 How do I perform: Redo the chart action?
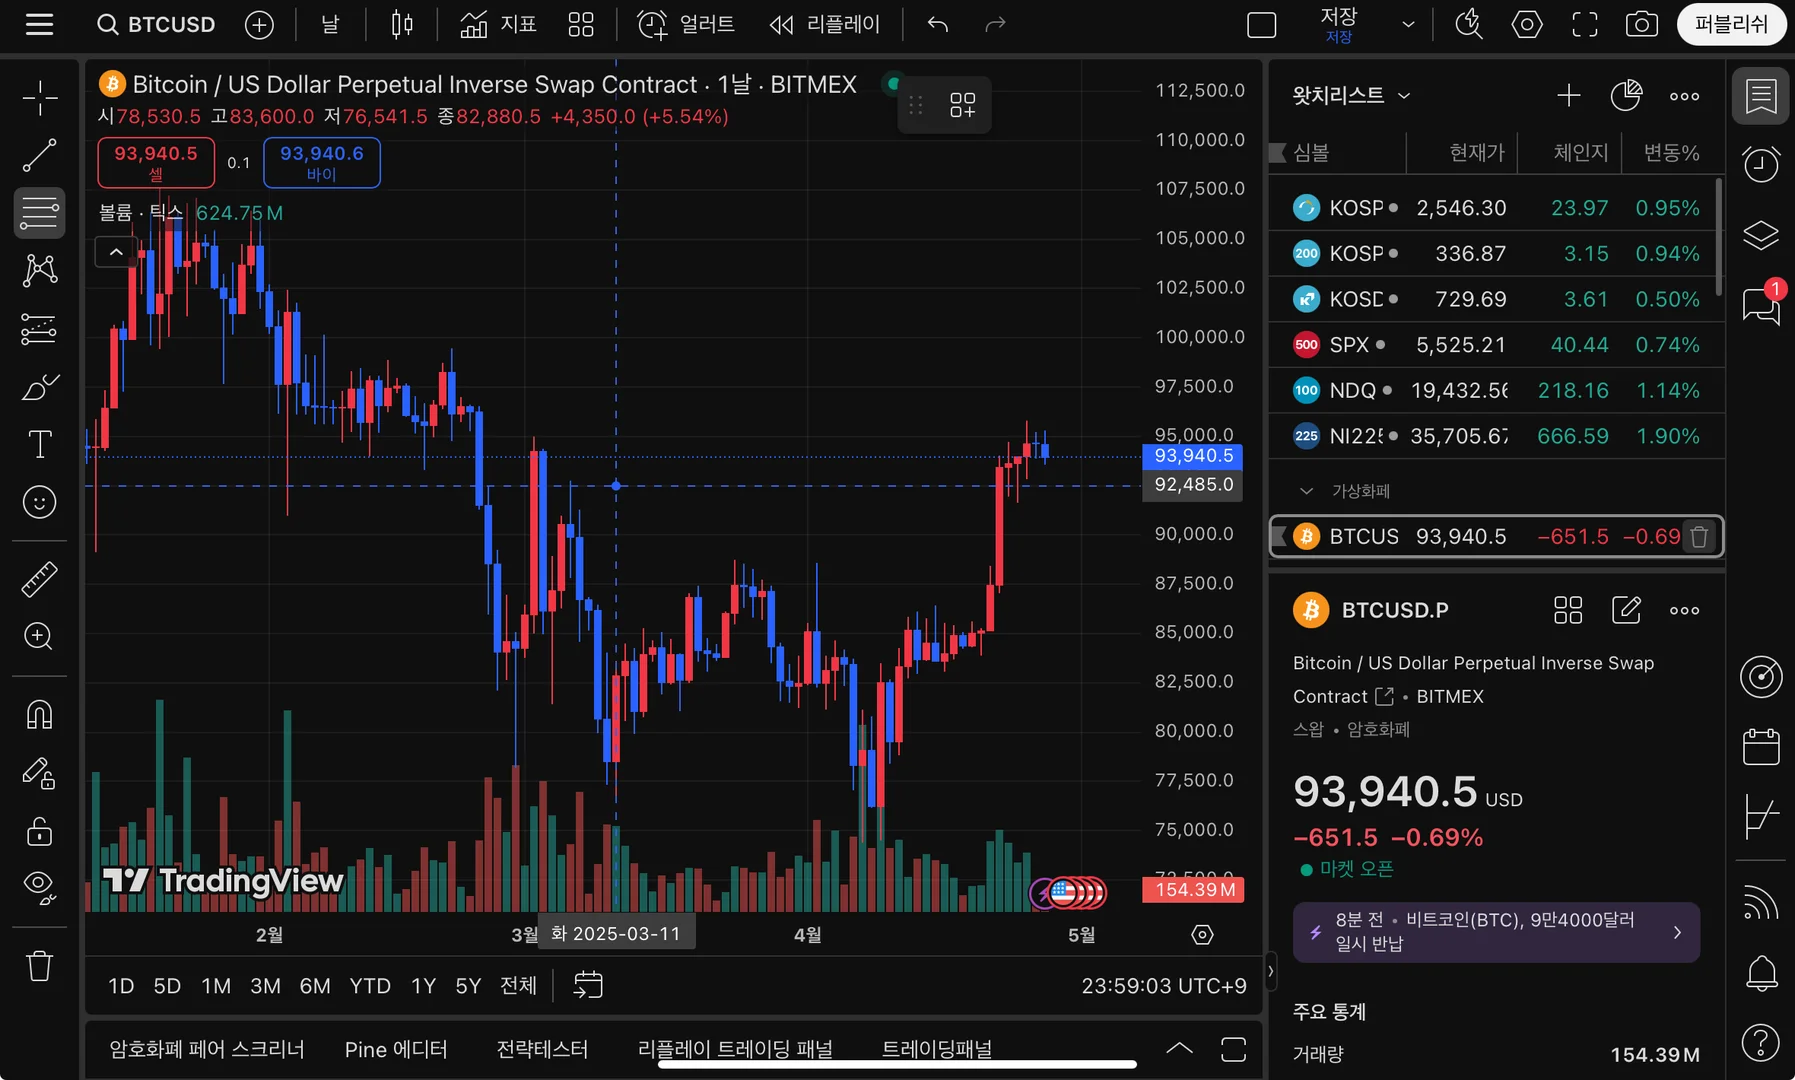click(x=995, y=24)
